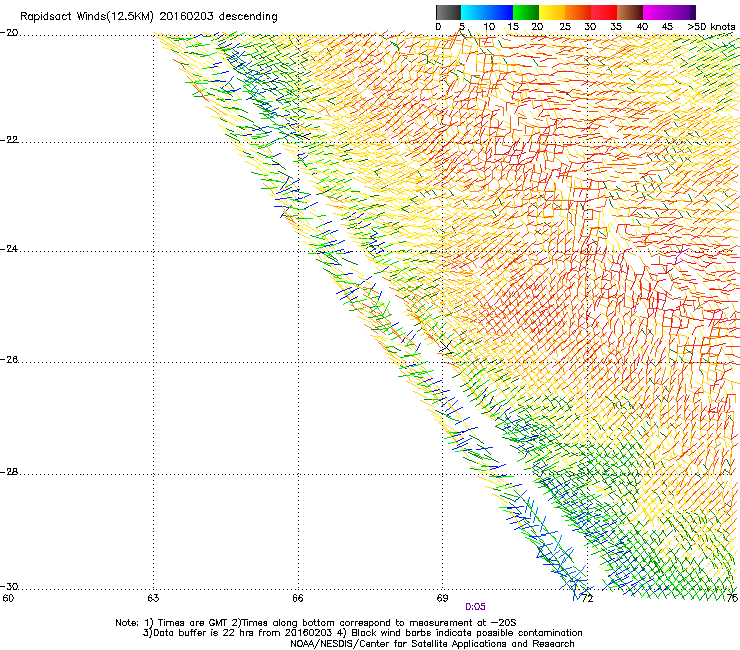This screenshot has height=650, width=740.
Task: Click the -24 latitude axis label
Action: click(9, 248)
